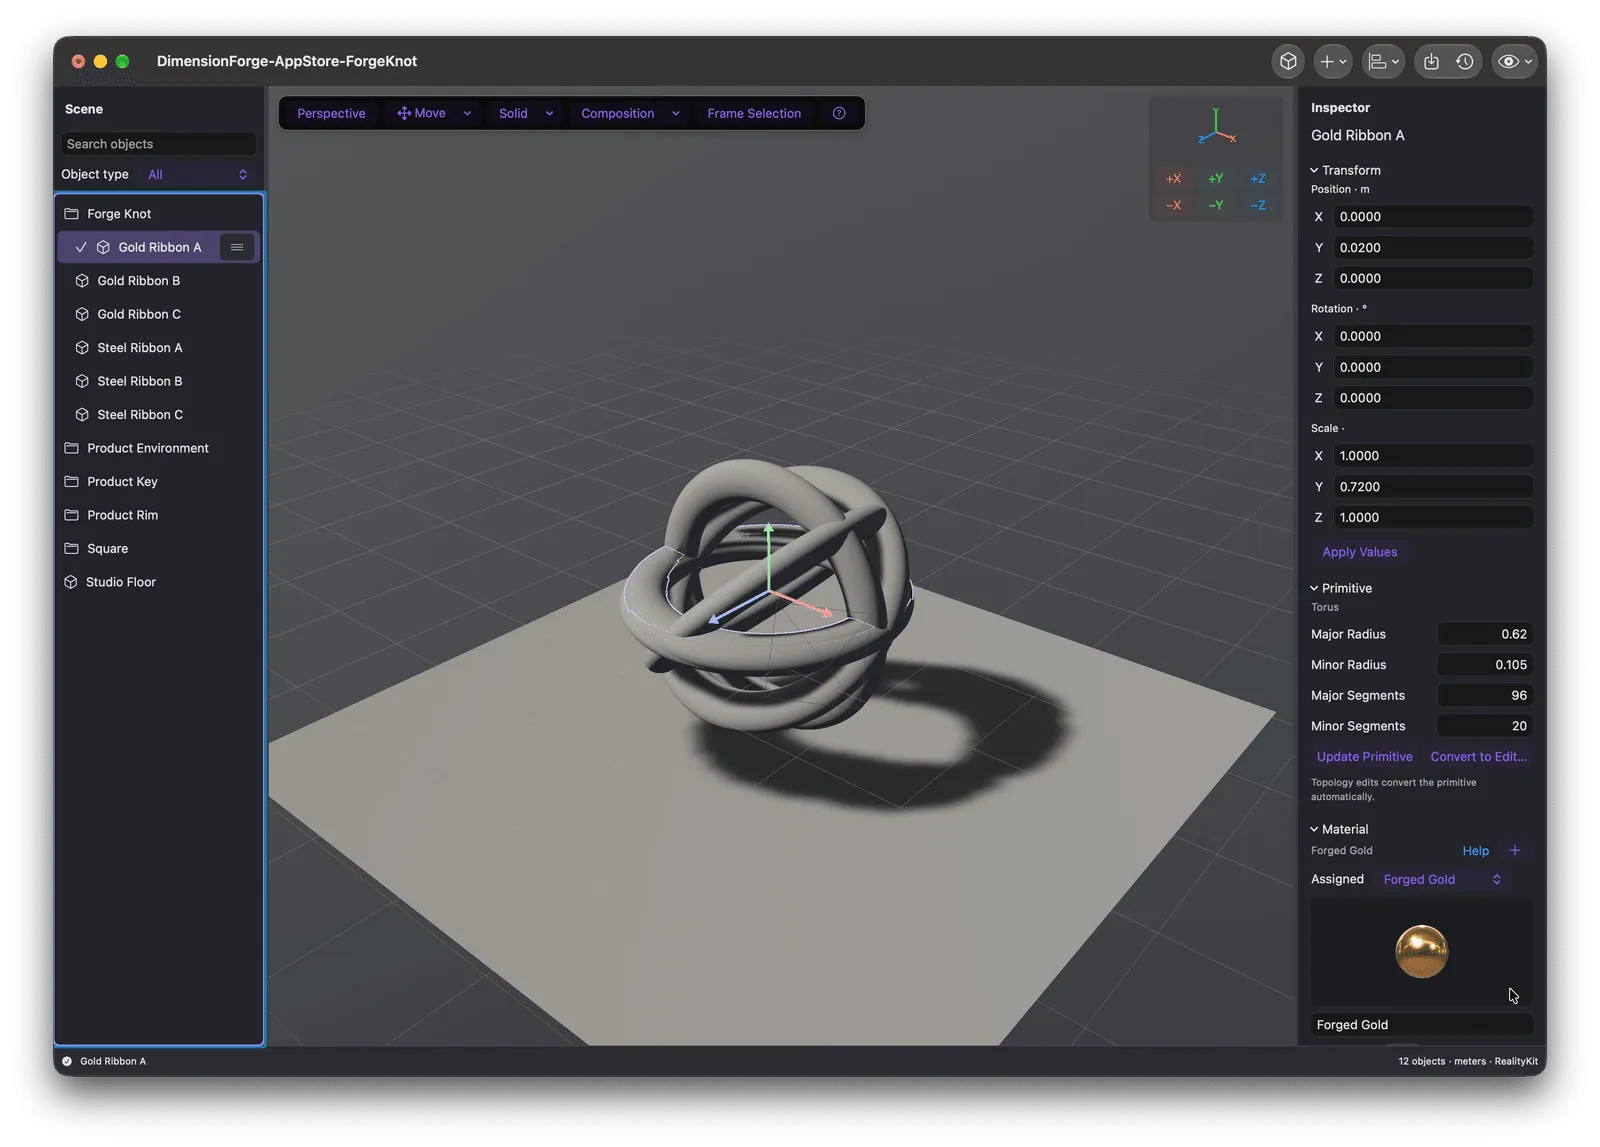Open the Solid shading dropdown
The width and height of the screenshot is (1600, 1147).
[x=526, y=113]
